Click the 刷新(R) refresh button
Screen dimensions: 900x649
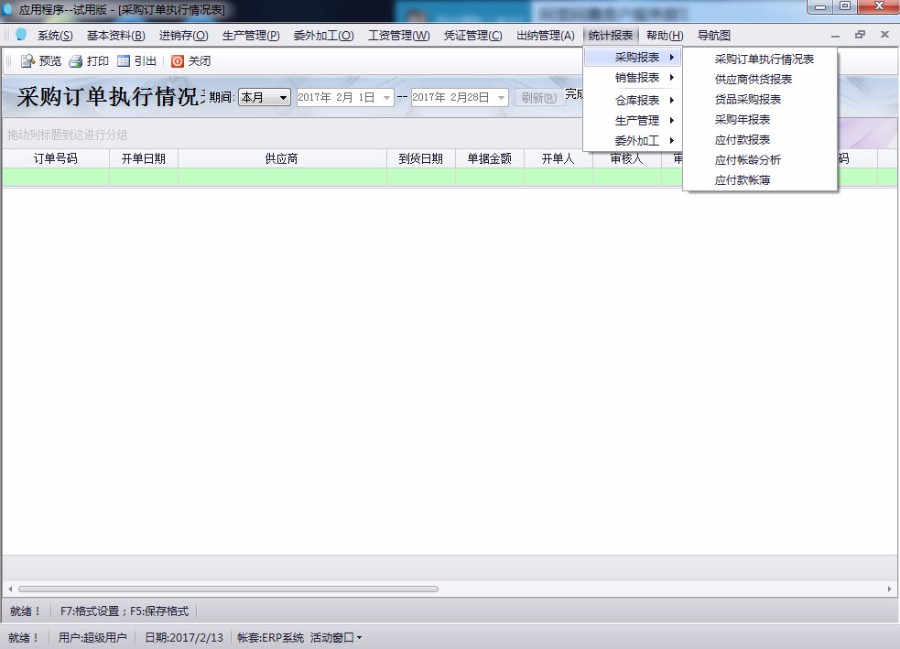[539, 98]
